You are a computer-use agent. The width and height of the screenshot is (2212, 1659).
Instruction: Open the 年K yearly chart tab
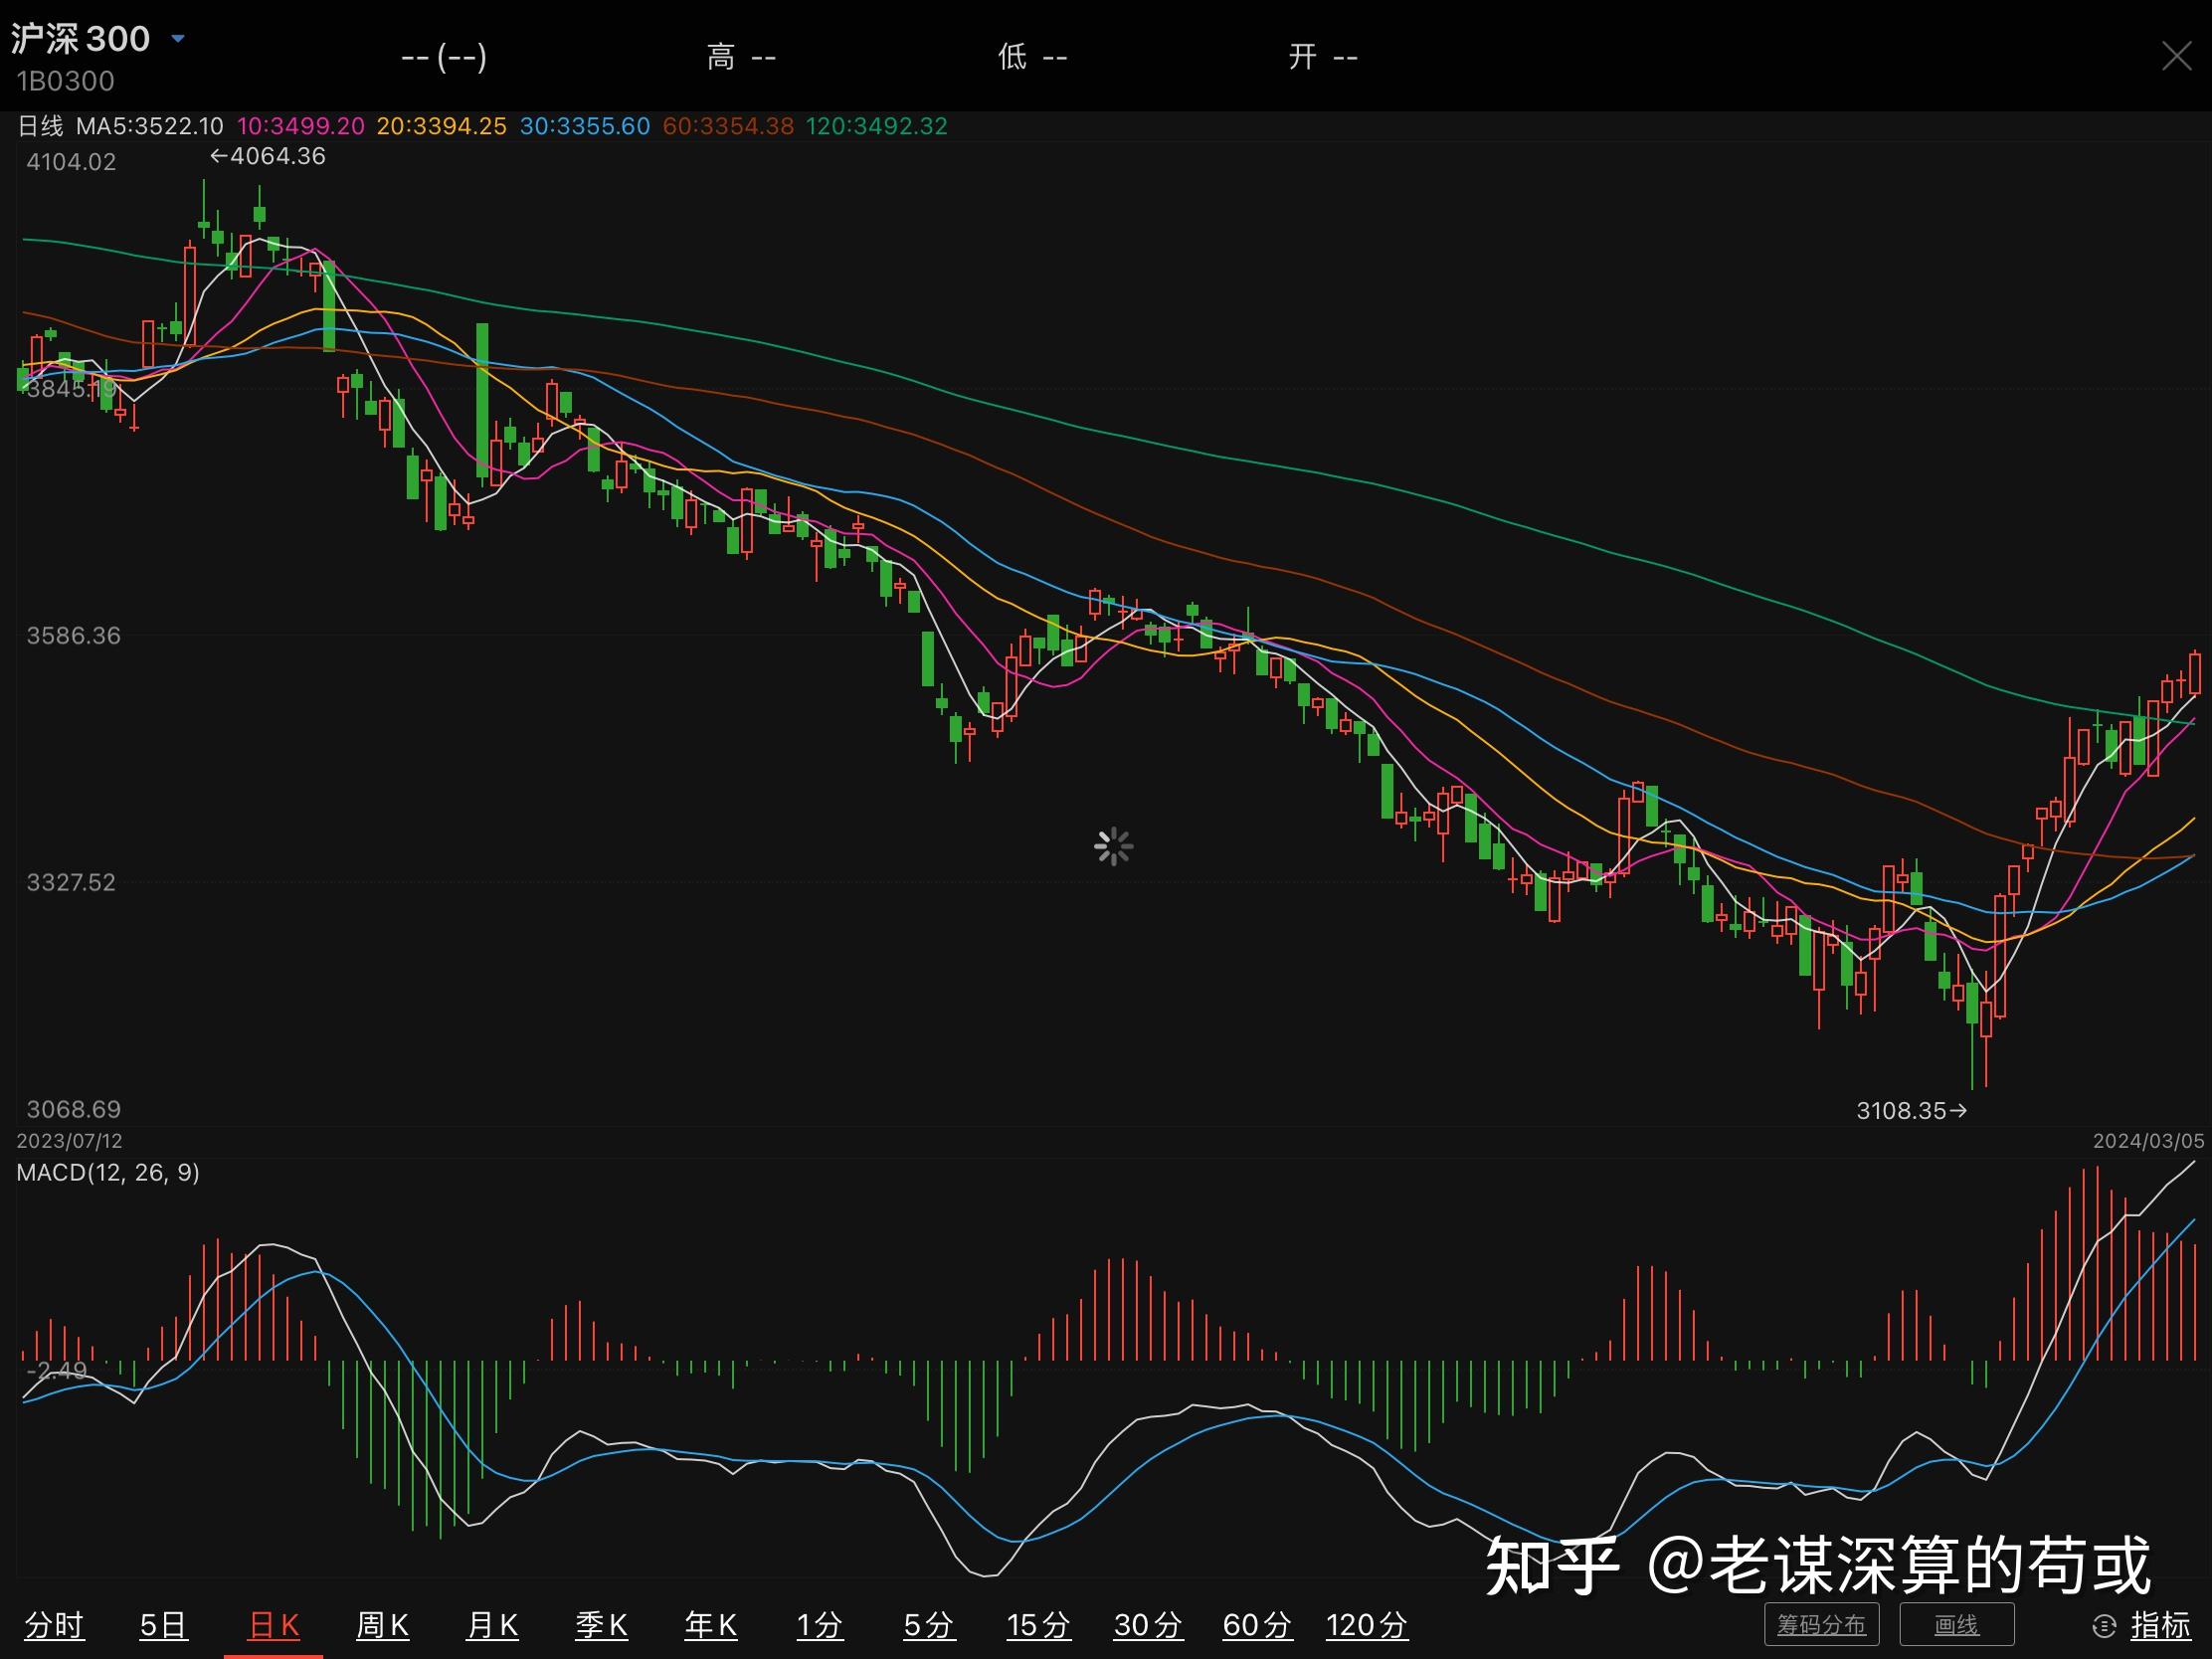(x=711, y=1626)
